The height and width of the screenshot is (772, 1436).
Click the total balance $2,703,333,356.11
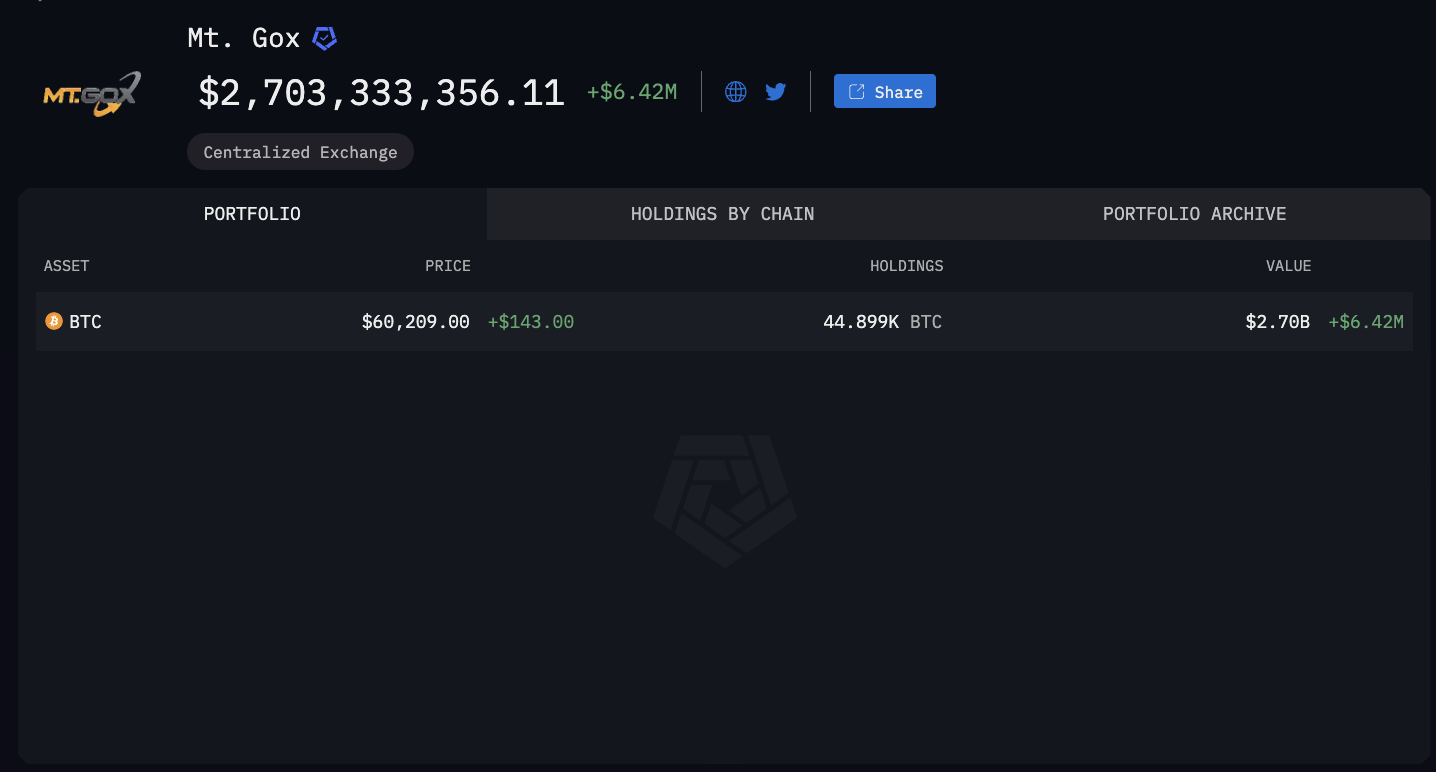click(x=381, y=93)
